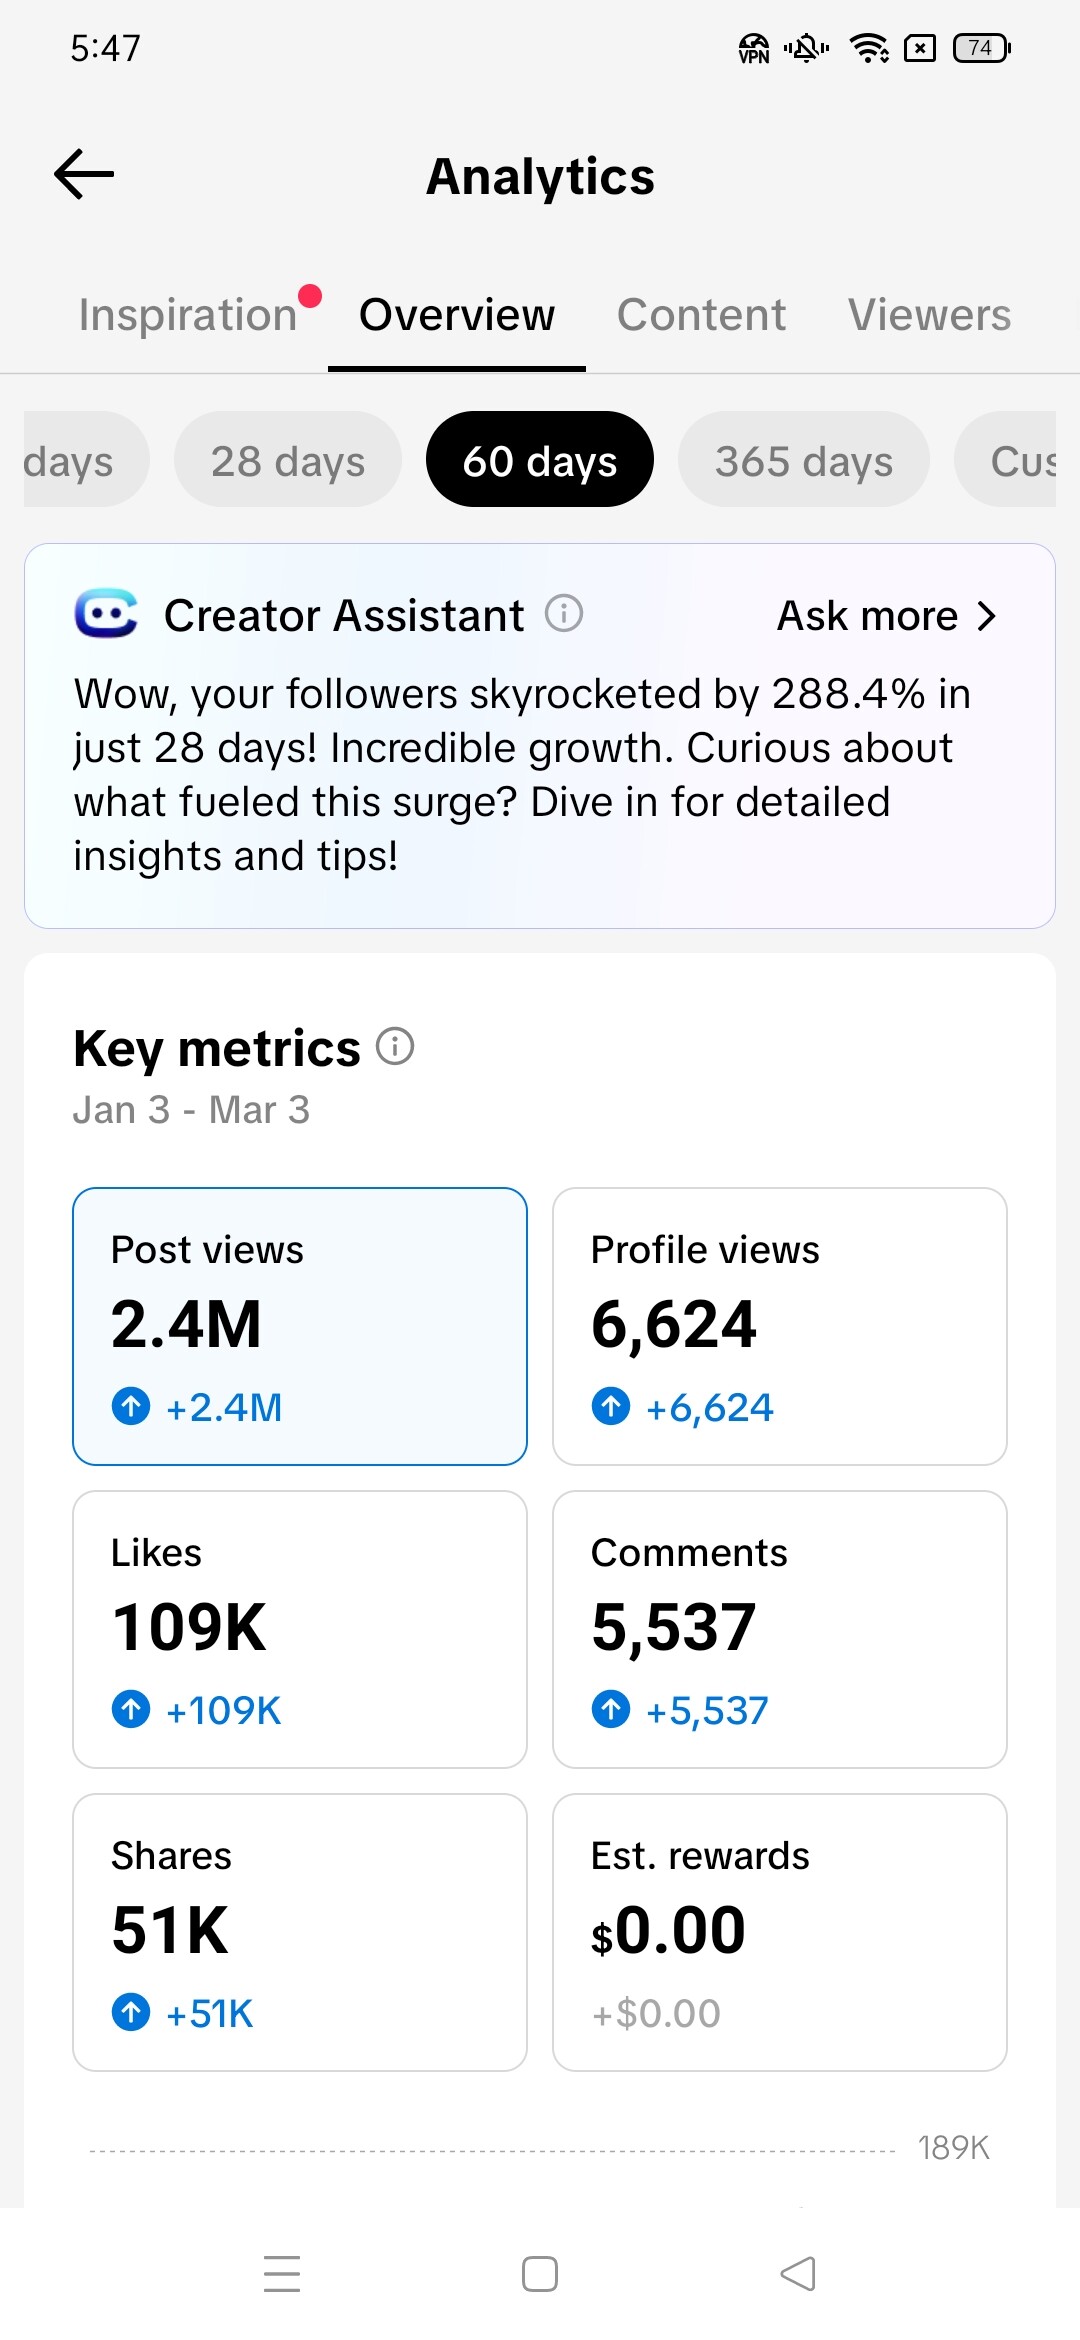Screen dimensions: 1080x2340
Task: Tap the Key metrics info icon
Action: pyautogui.click(x=395, y=1047)
